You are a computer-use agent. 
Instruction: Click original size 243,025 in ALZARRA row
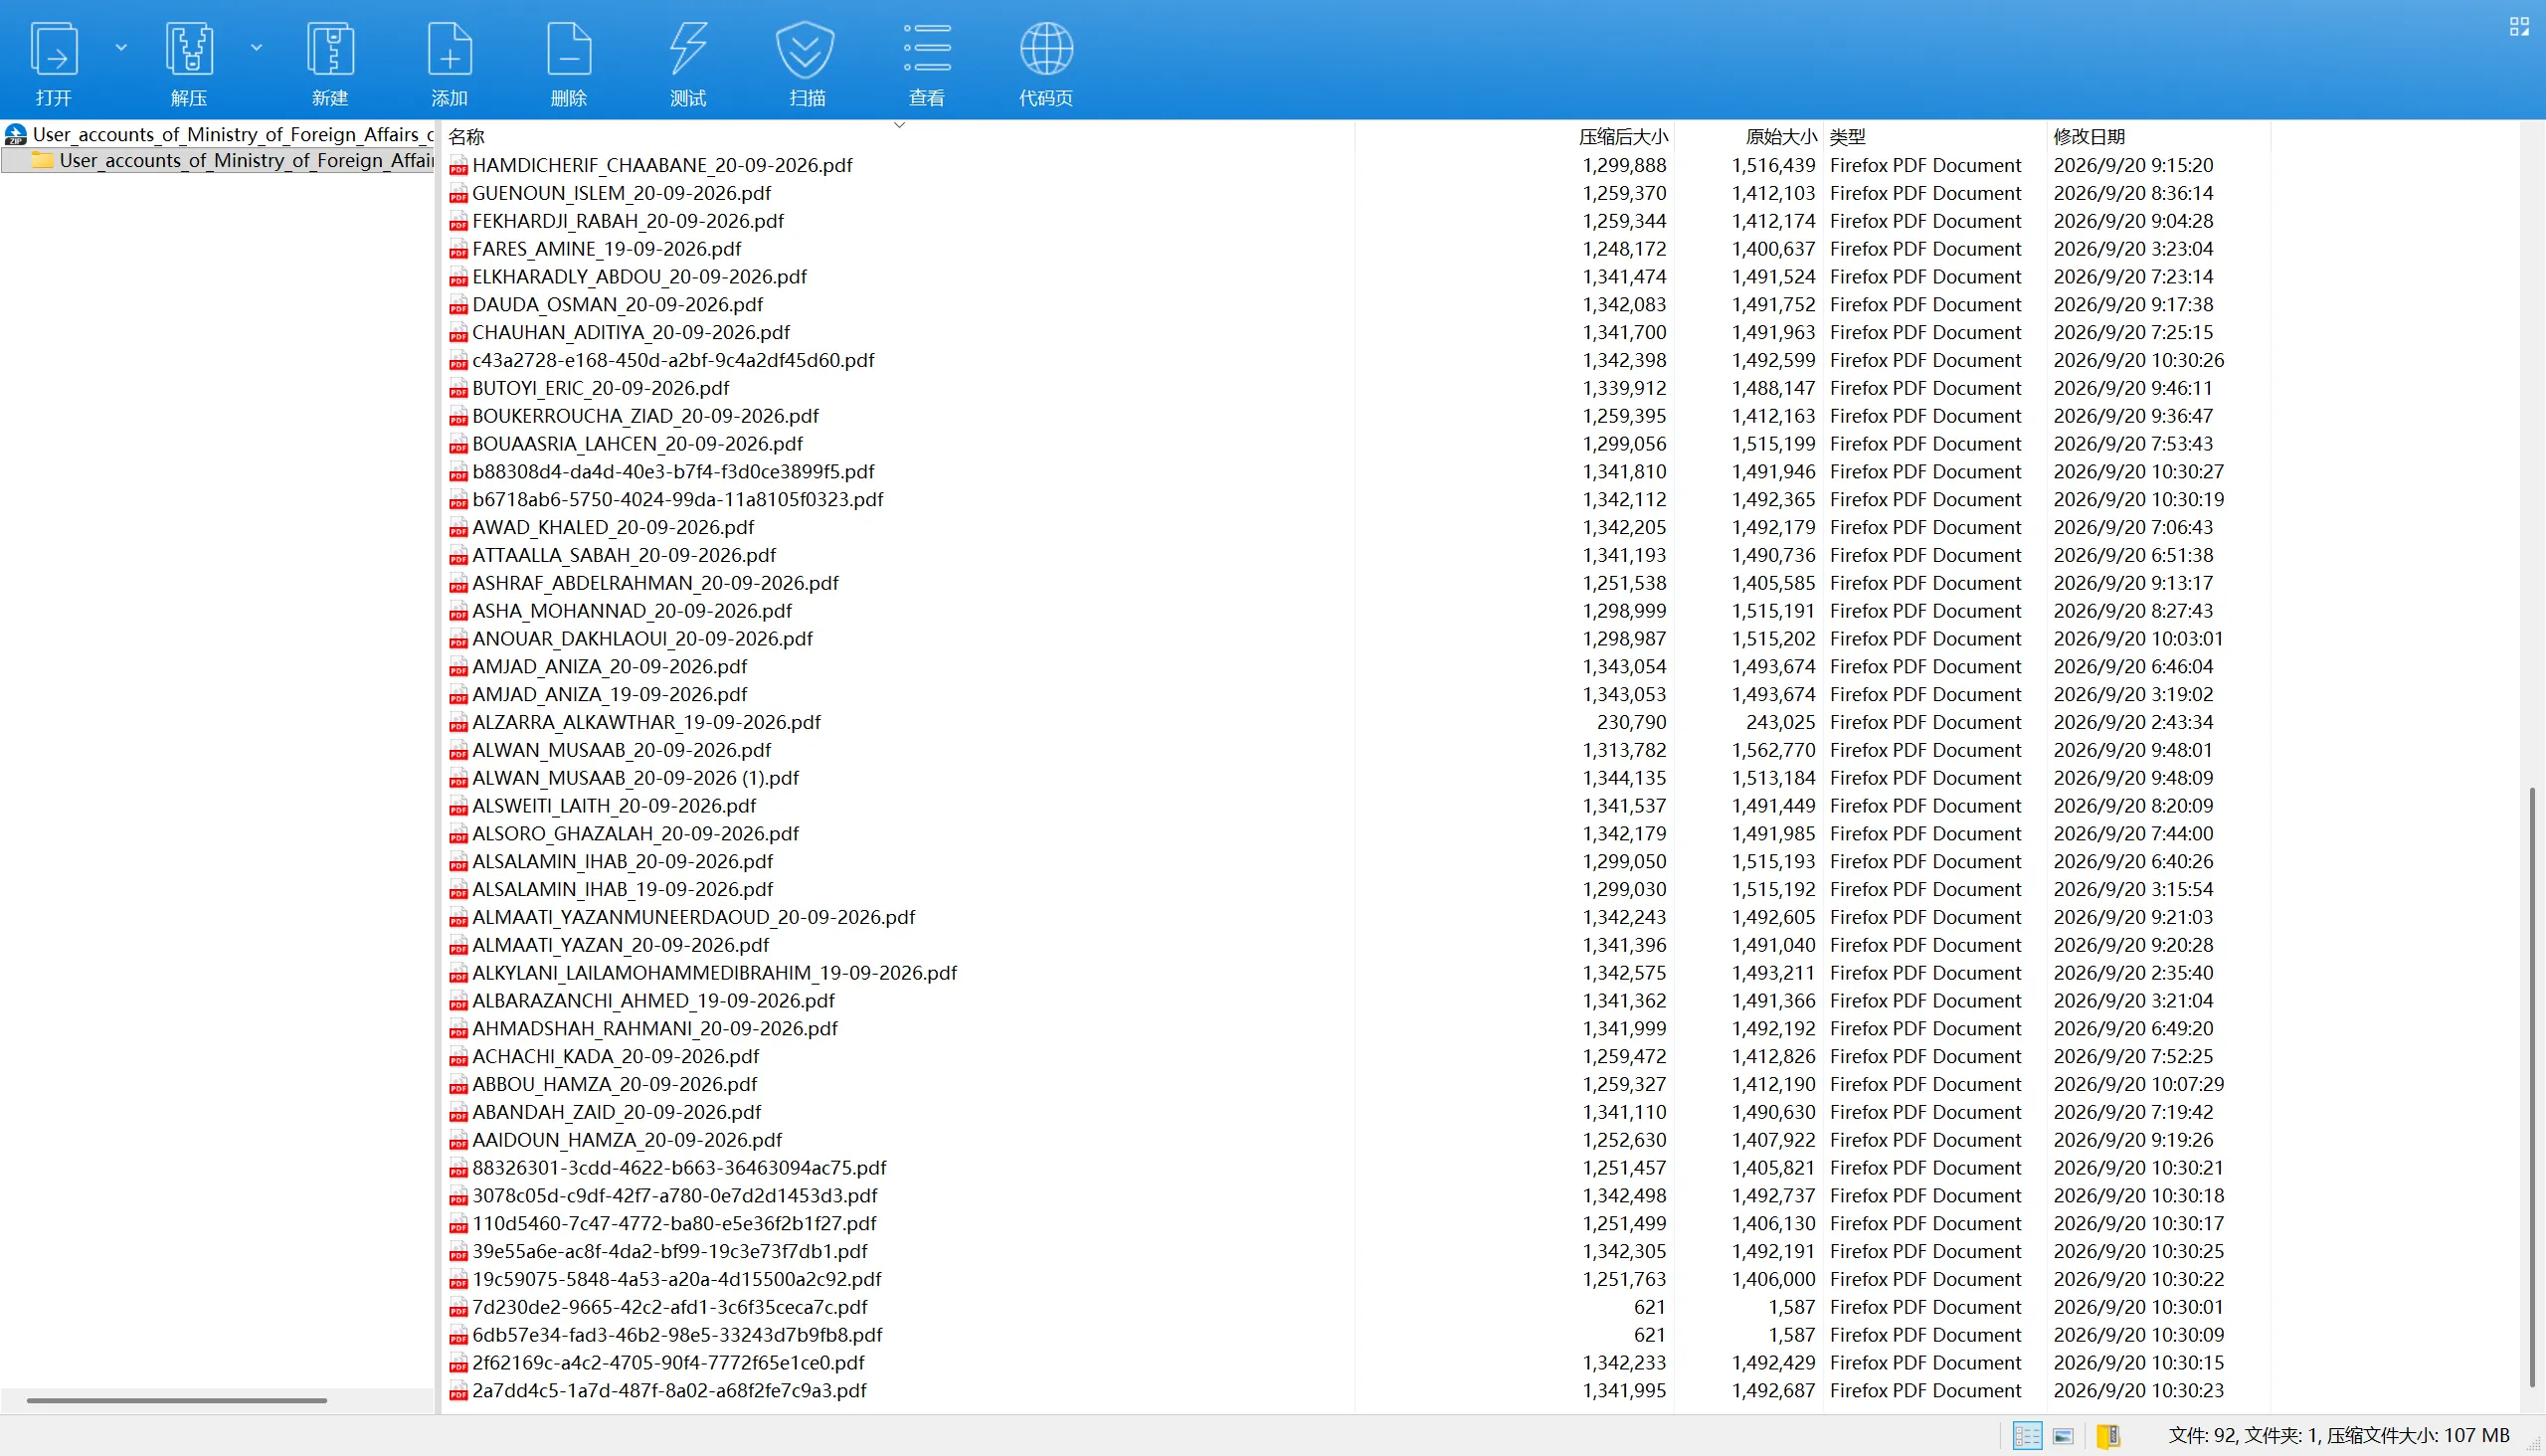point(1780,722)
